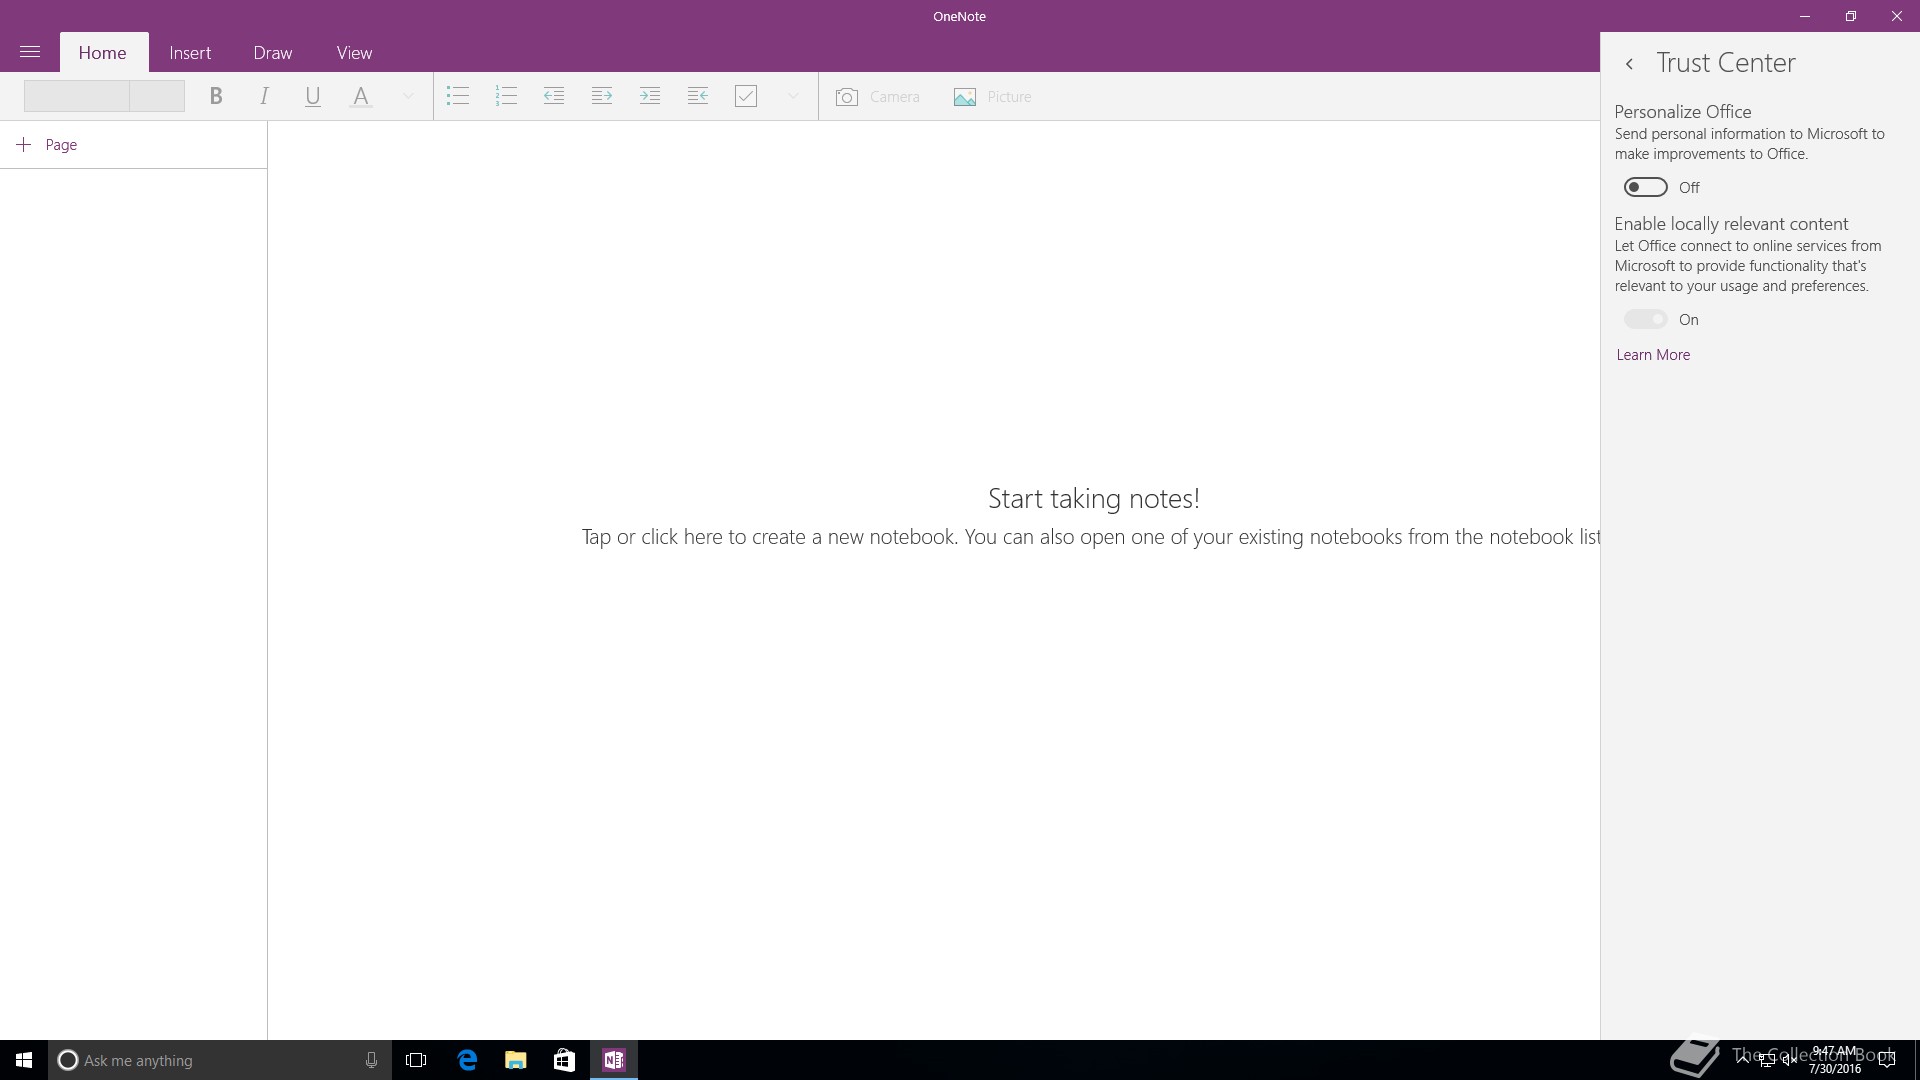Click the Enable locally relevant content heading
This screenshot has height=1080, width=1920.
[x=1731, y=224]
